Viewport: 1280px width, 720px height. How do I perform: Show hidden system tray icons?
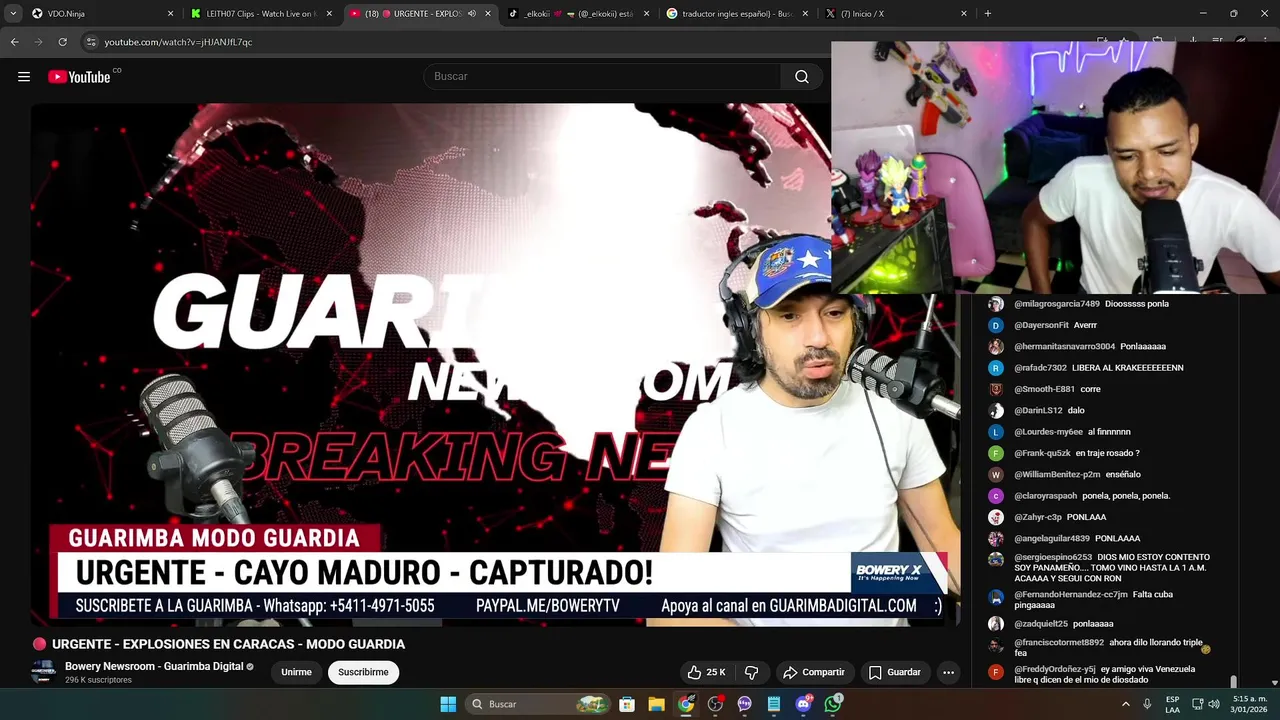click(1126, 704)
